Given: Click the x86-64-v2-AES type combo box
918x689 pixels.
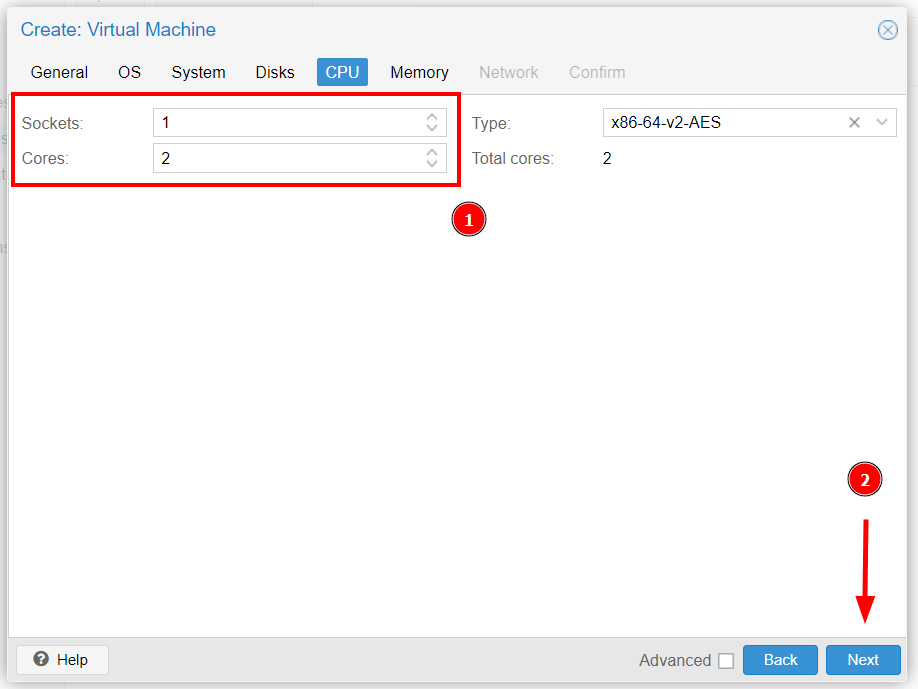Looking at the screenshot, I should [720, 123].
